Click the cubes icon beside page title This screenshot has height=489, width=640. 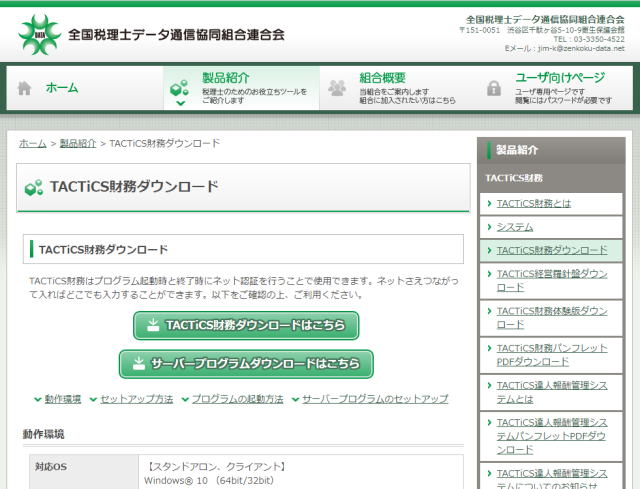[x=33, y=187]
